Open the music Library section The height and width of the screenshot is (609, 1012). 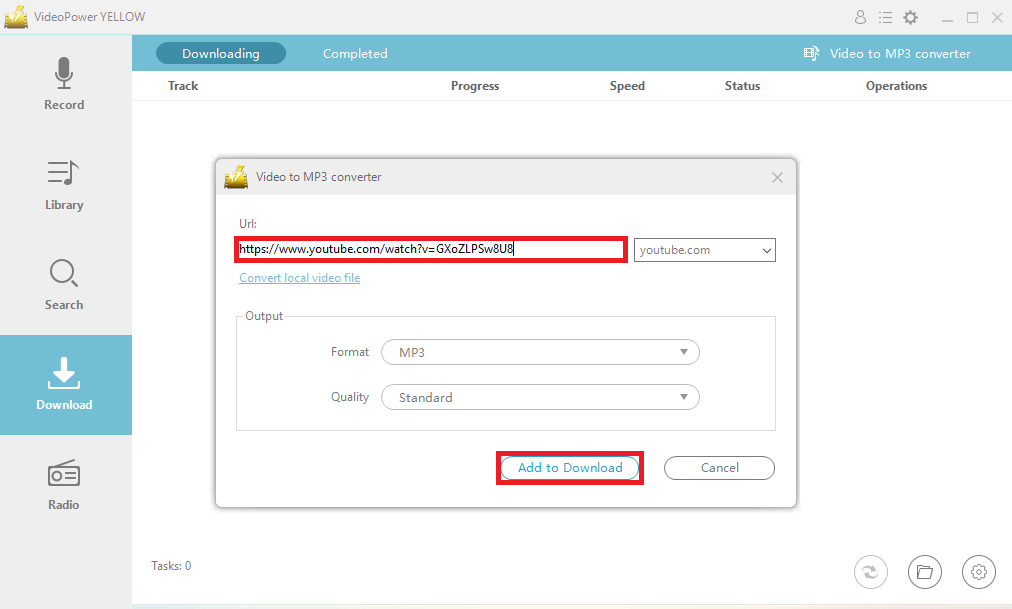[x=64, y=185]
